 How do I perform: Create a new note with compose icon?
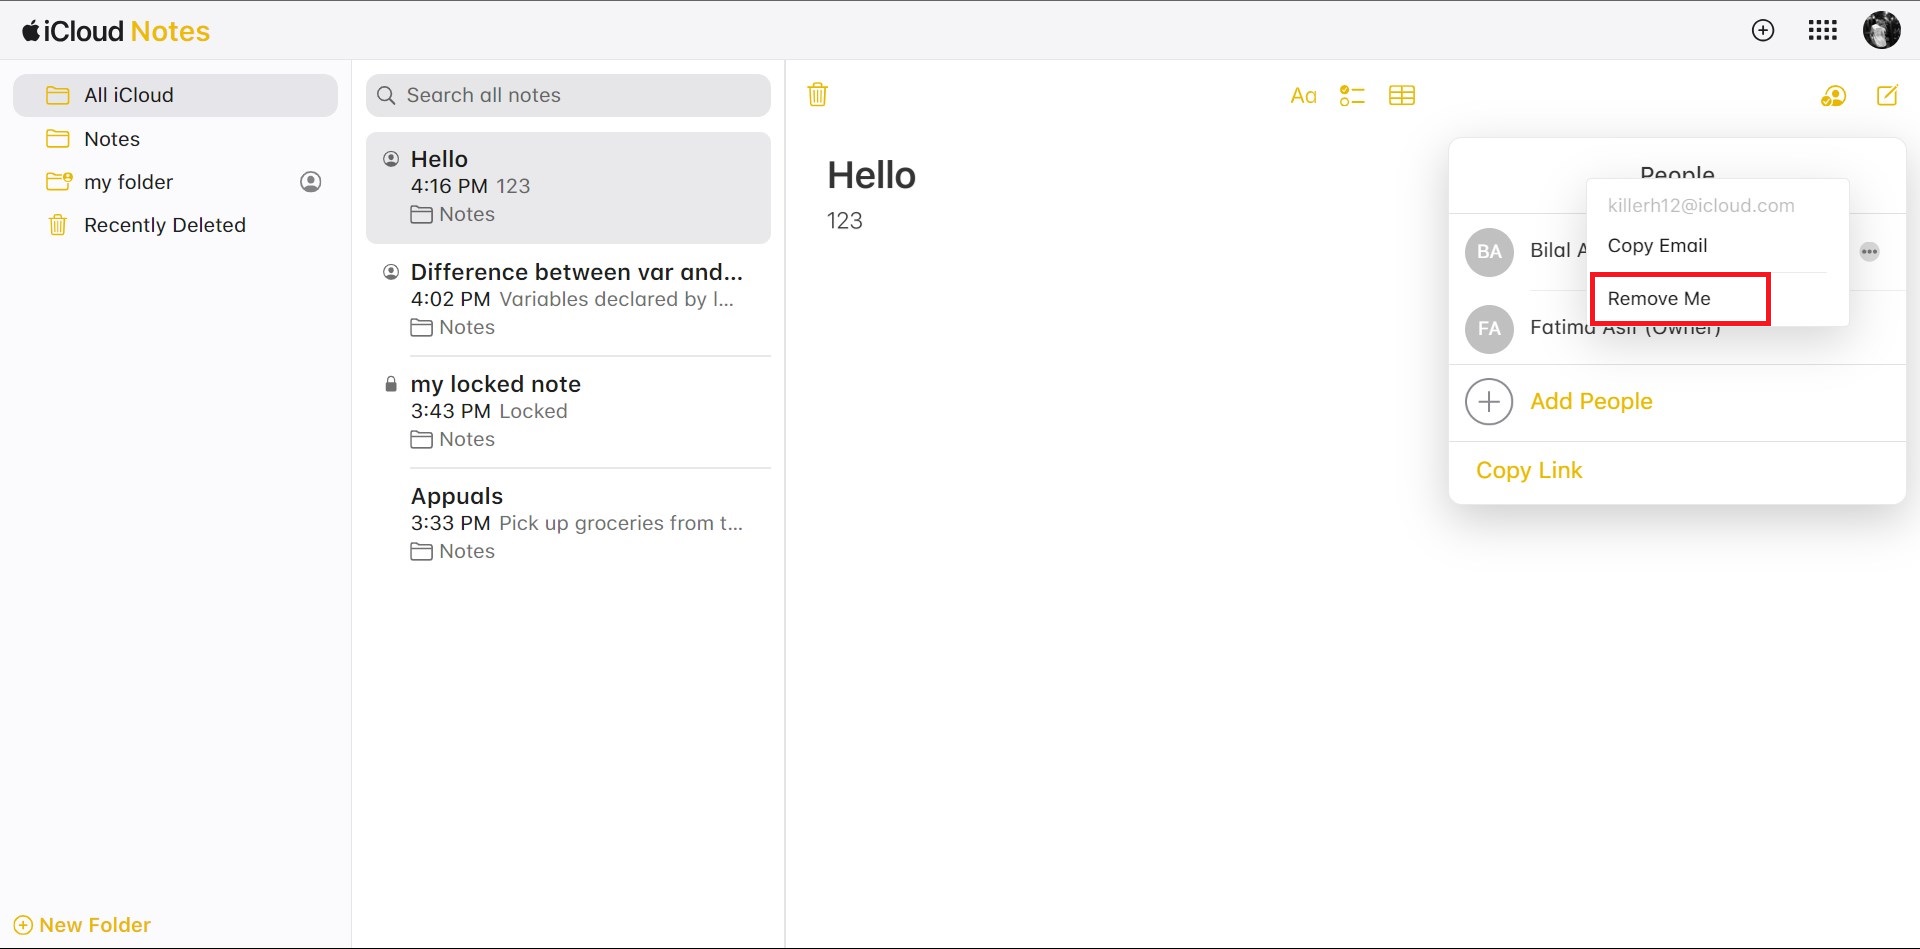point(1887,95)
